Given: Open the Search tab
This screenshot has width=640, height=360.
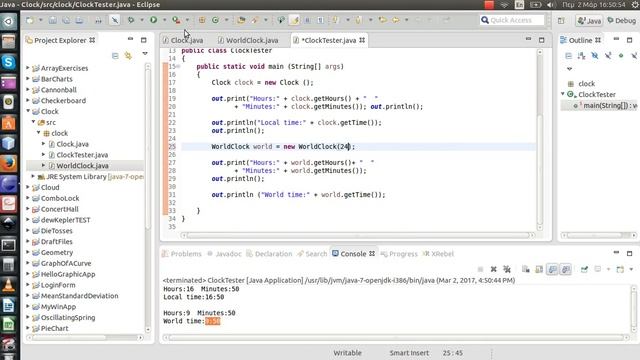Looking at the screenshot, I should pyautogui.click(x=312, y=253).
